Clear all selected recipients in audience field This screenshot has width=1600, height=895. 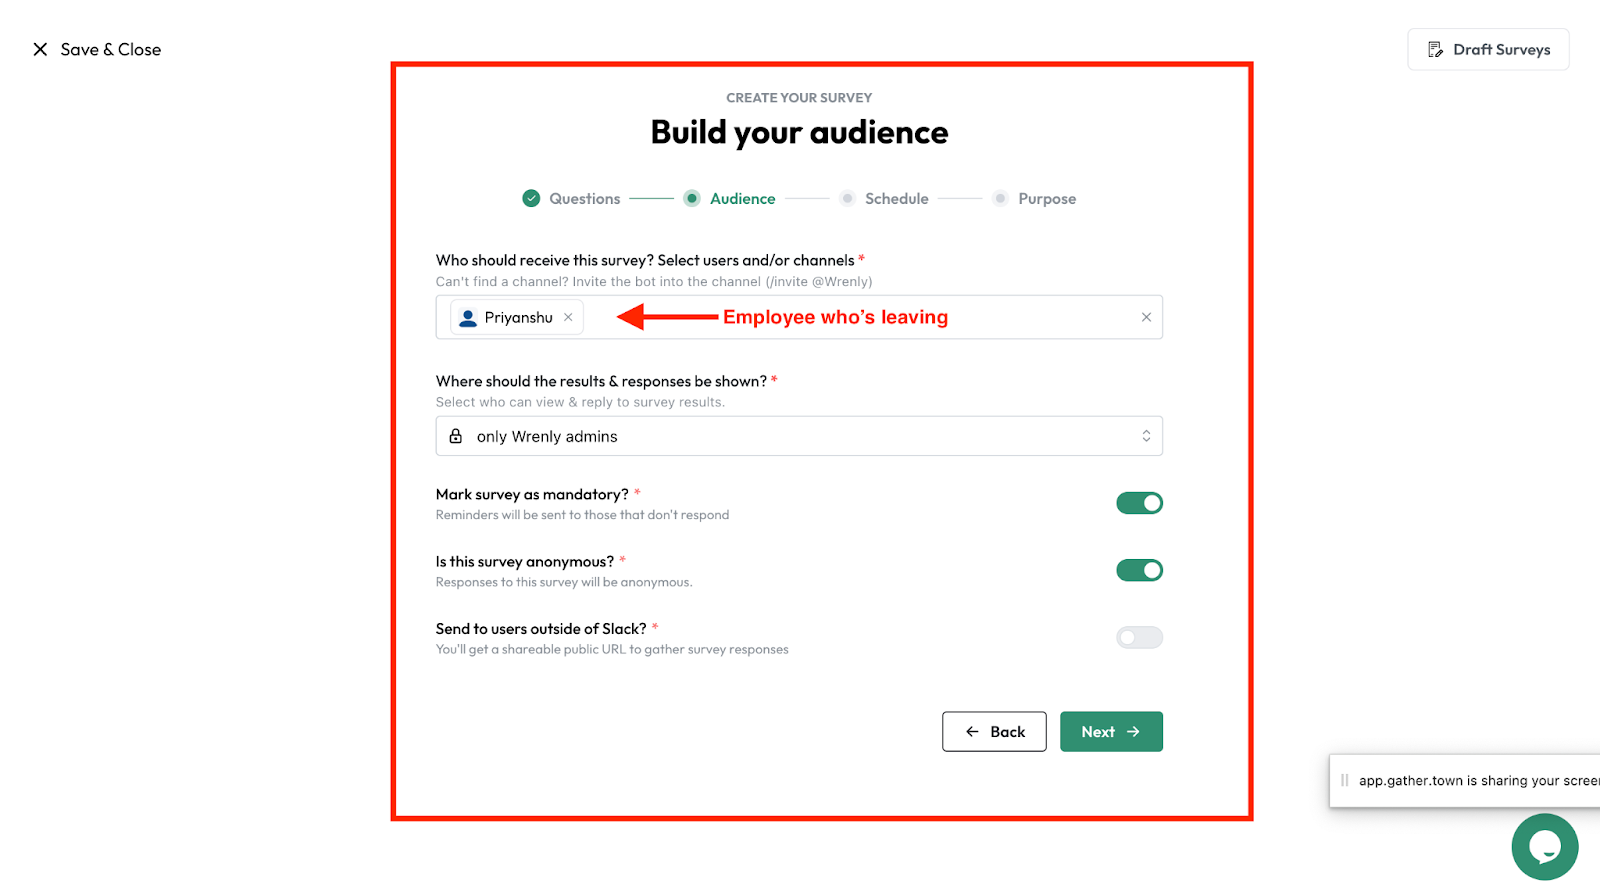point(1146,317)
